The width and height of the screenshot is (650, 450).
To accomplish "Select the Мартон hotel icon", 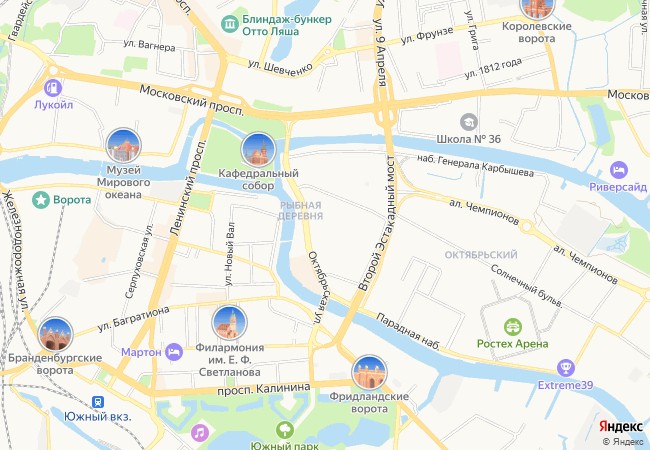I will click(174, 352).
